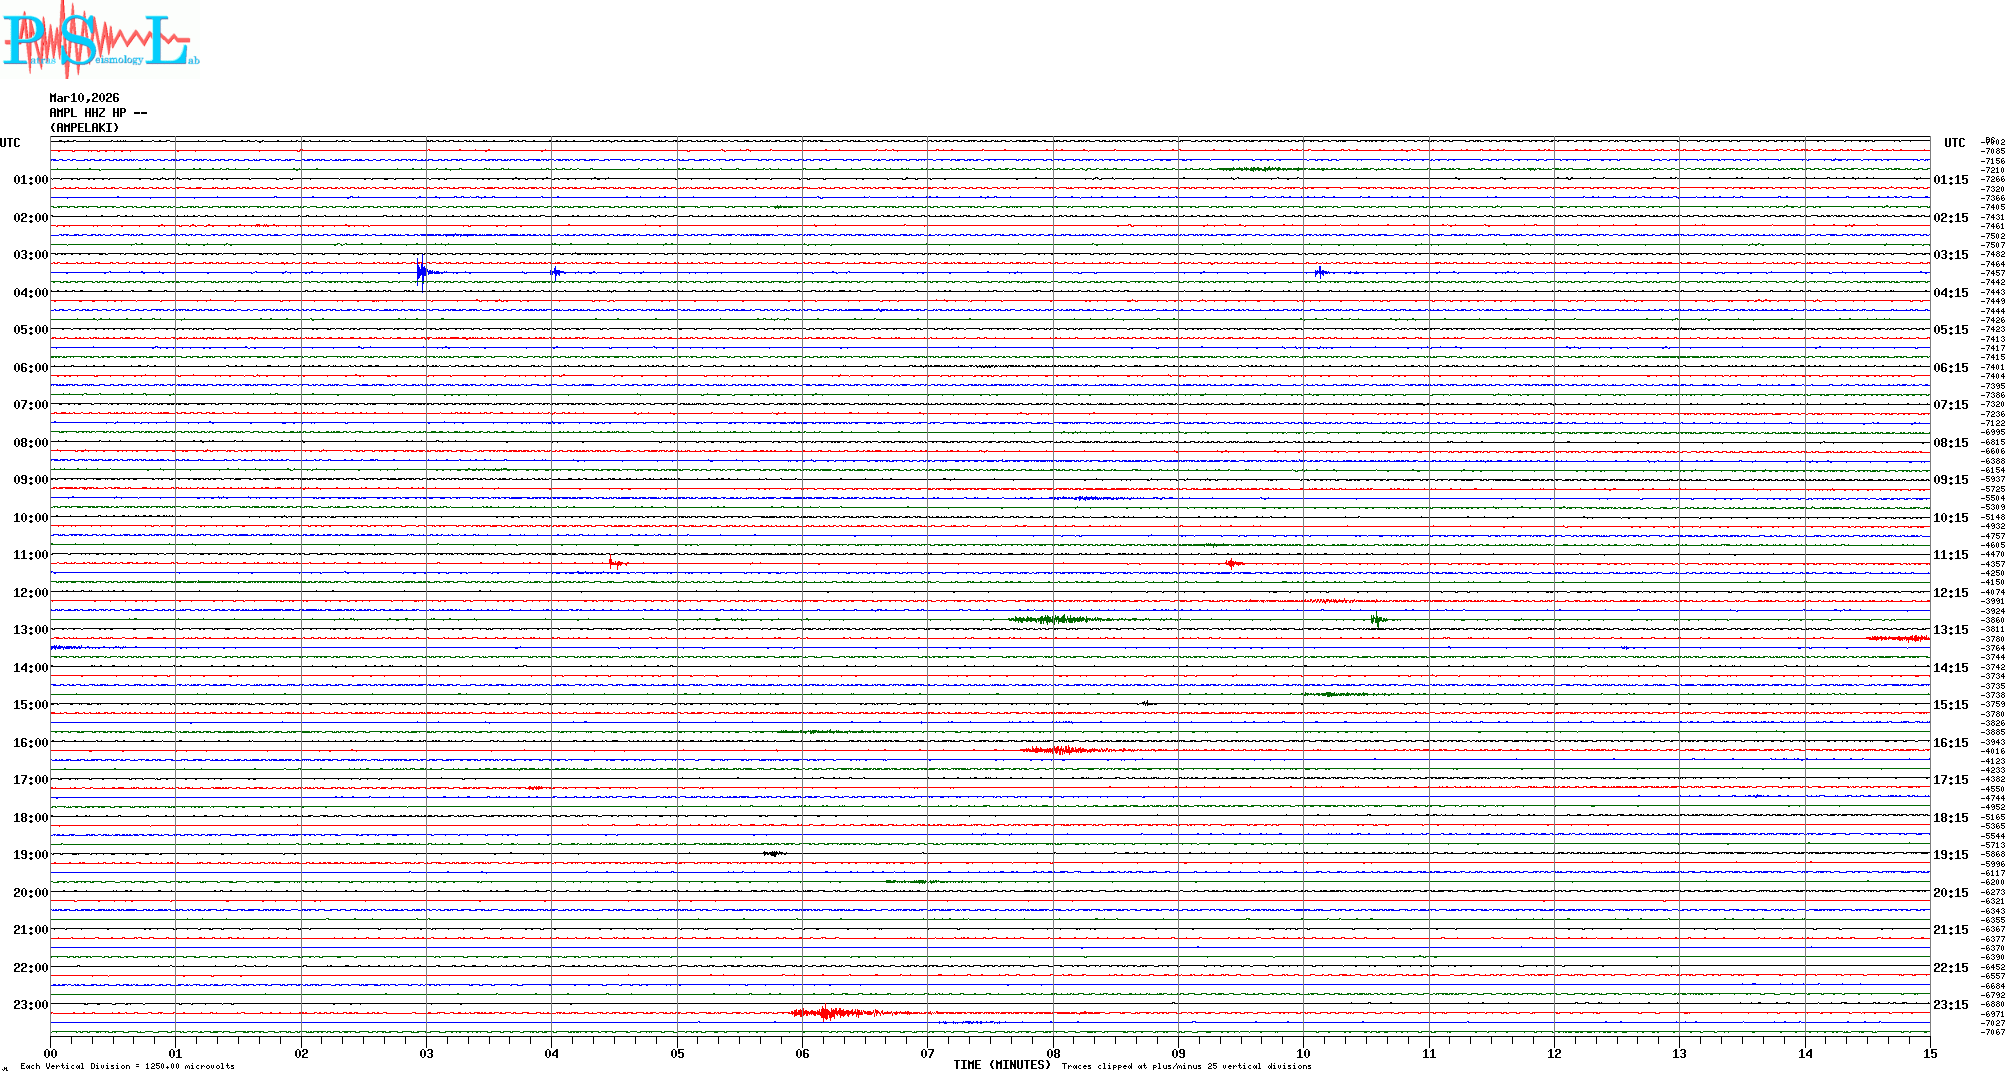
Task: Select the 03:00 hour label on the left axis
Action: point(30,255)
